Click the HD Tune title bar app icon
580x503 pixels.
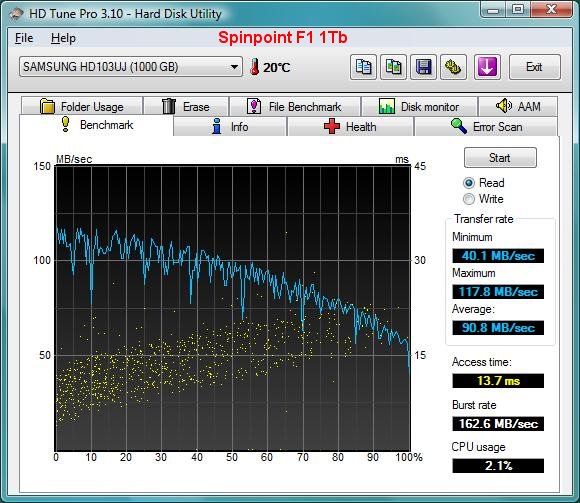pyautogui.click(x=16, y=14)
